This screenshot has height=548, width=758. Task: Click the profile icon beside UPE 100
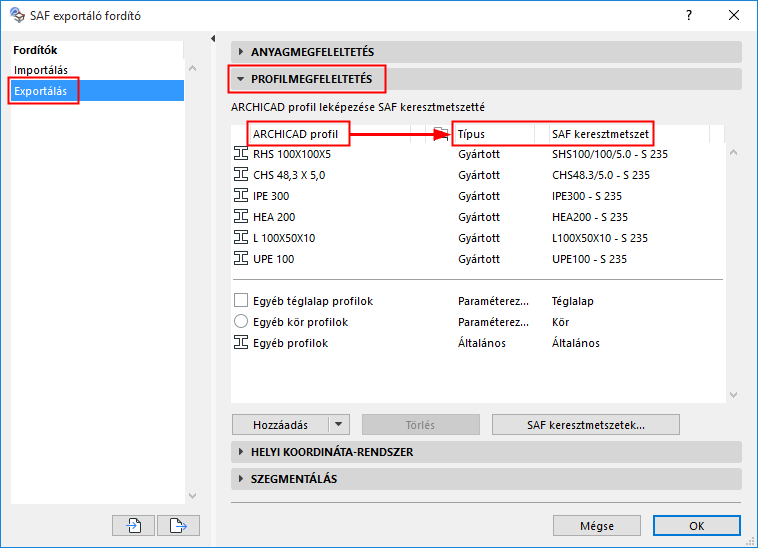coord(241,259)
